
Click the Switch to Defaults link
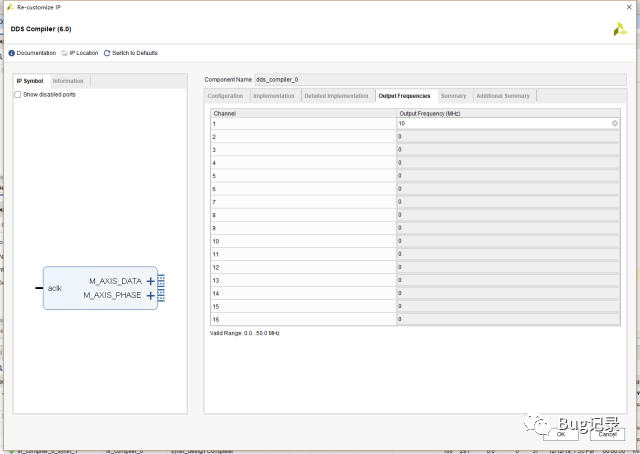point(135,53)
